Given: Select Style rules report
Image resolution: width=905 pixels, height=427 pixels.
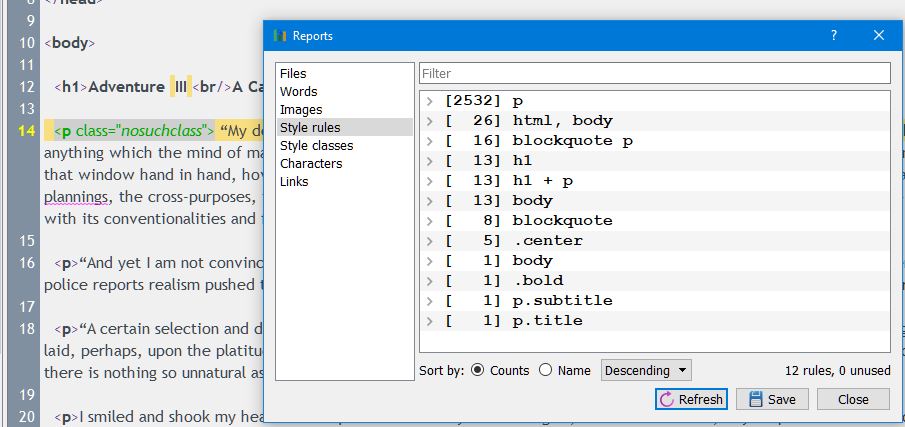Looking at the screenshot, I should pyautogui.click(x=345, y=127).
